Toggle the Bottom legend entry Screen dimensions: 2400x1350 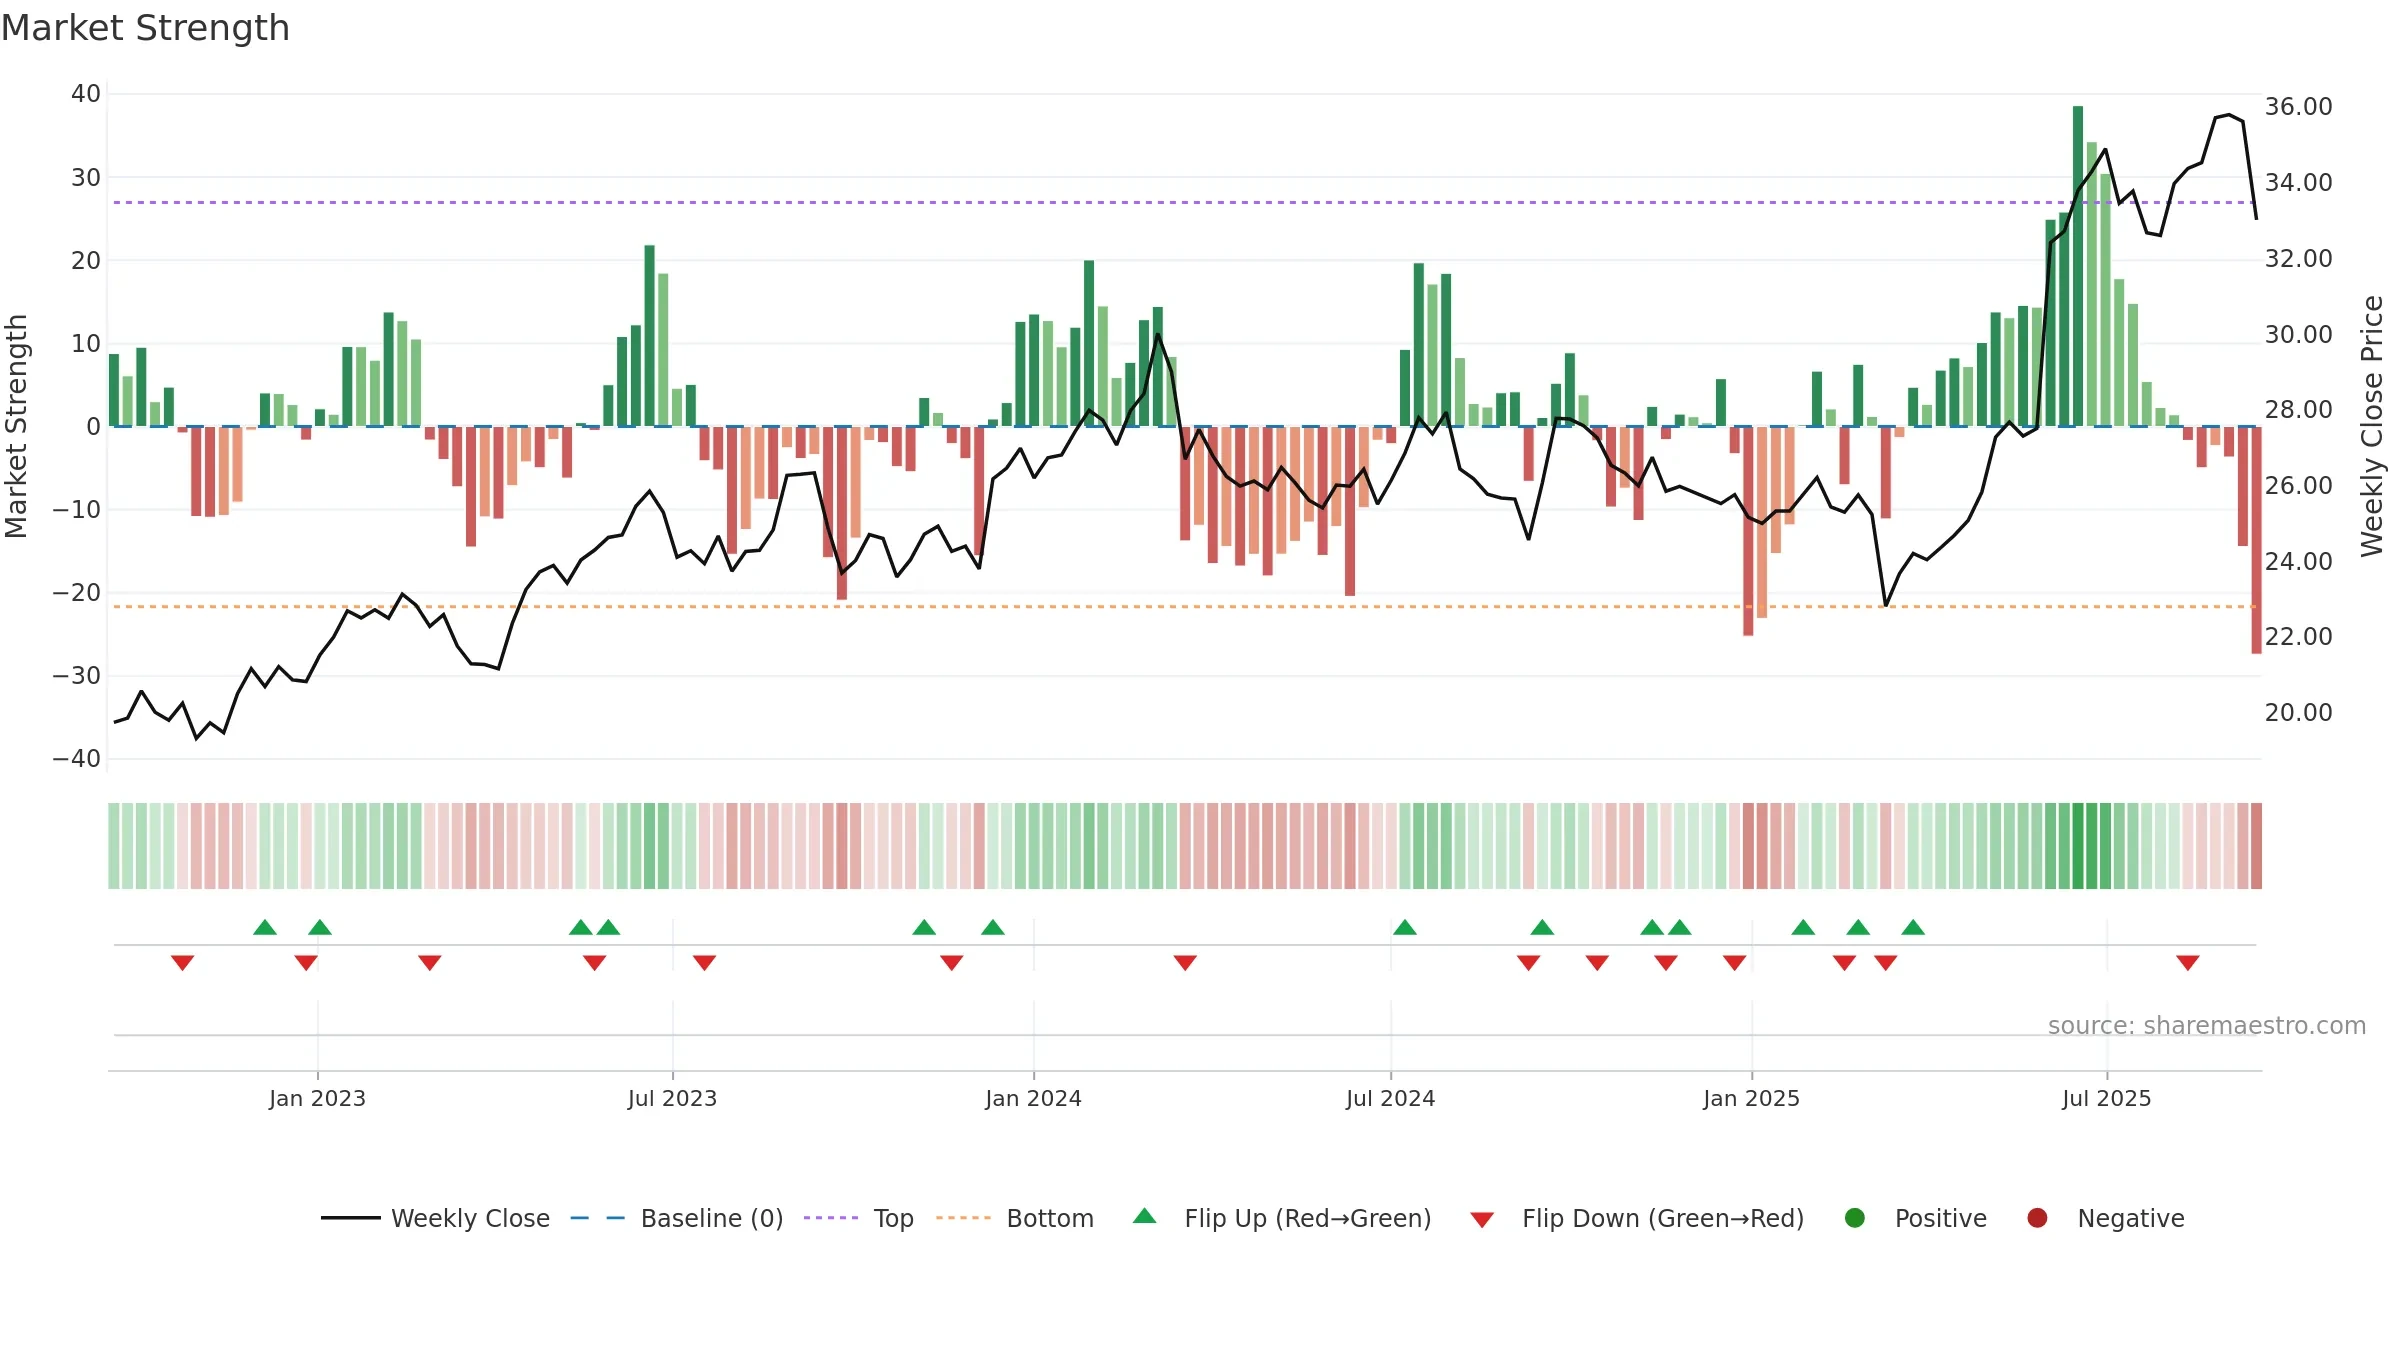point(1015,1218)
